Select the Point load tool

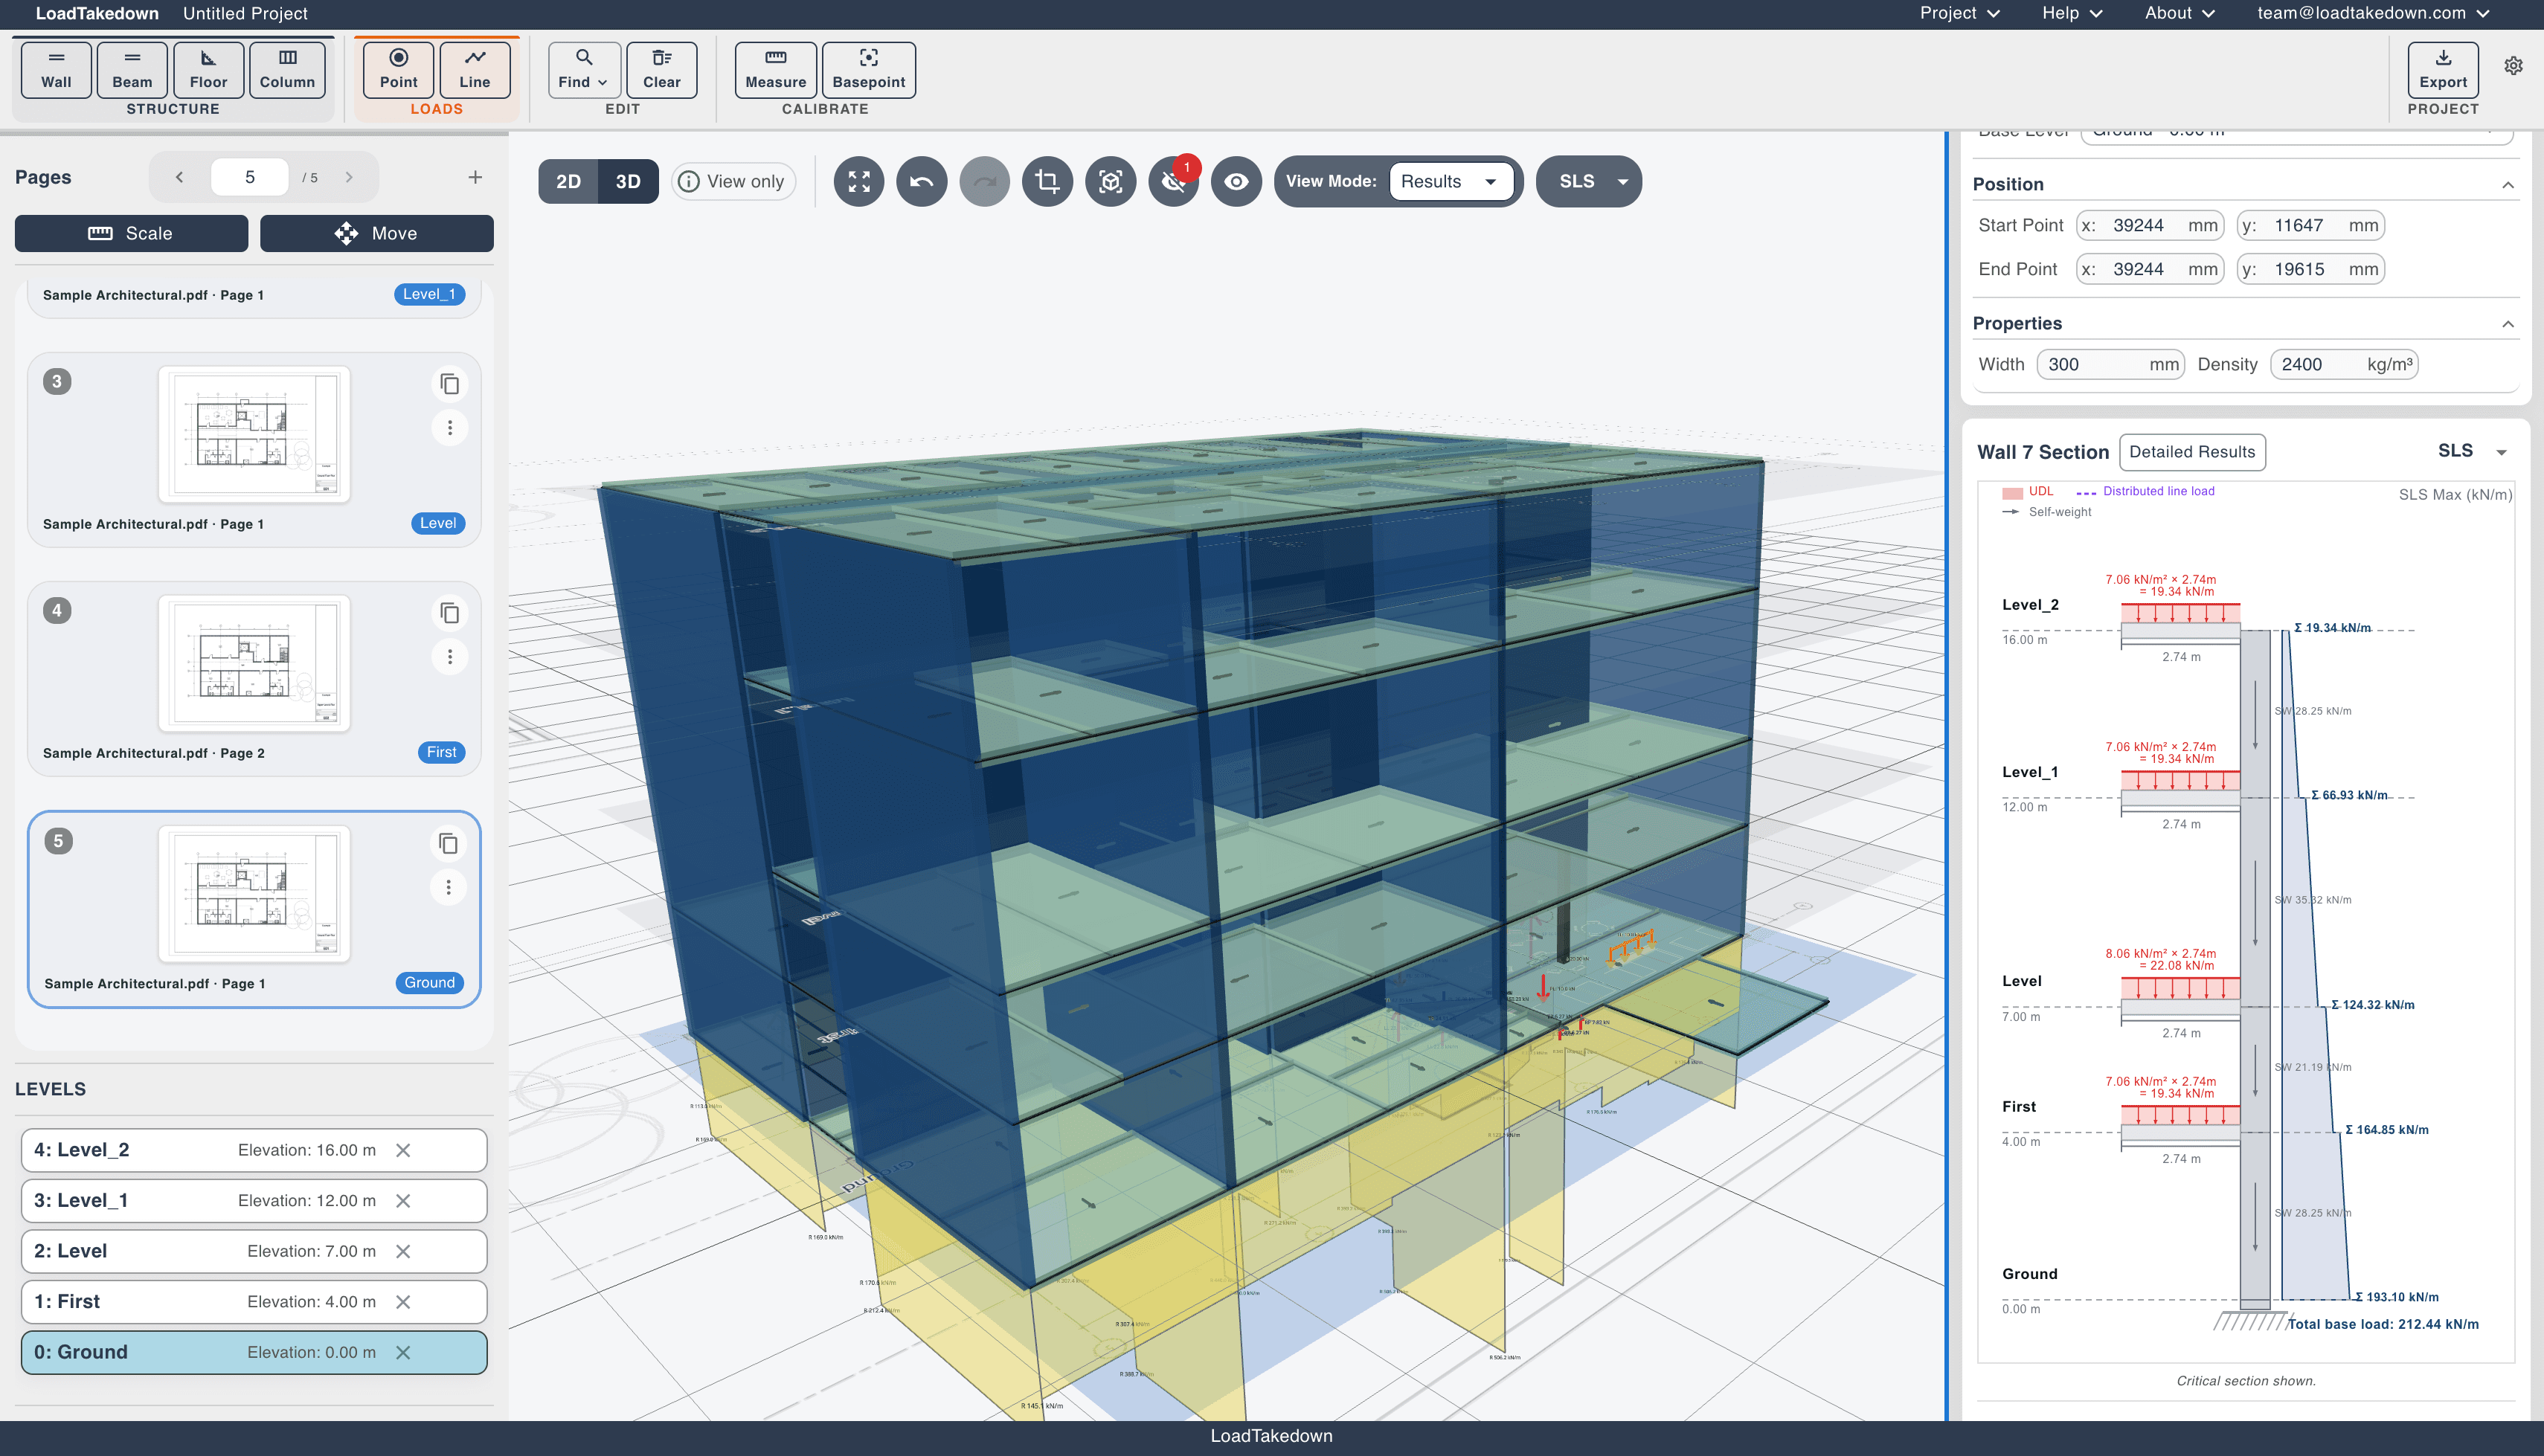[397, 69]
